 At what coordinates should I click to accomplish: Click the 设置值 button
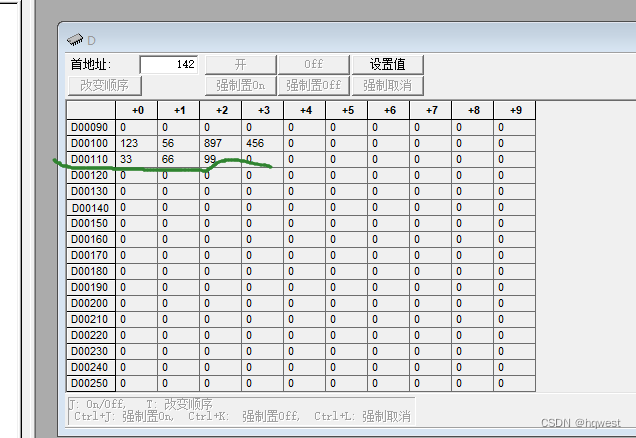click(387, 64)
